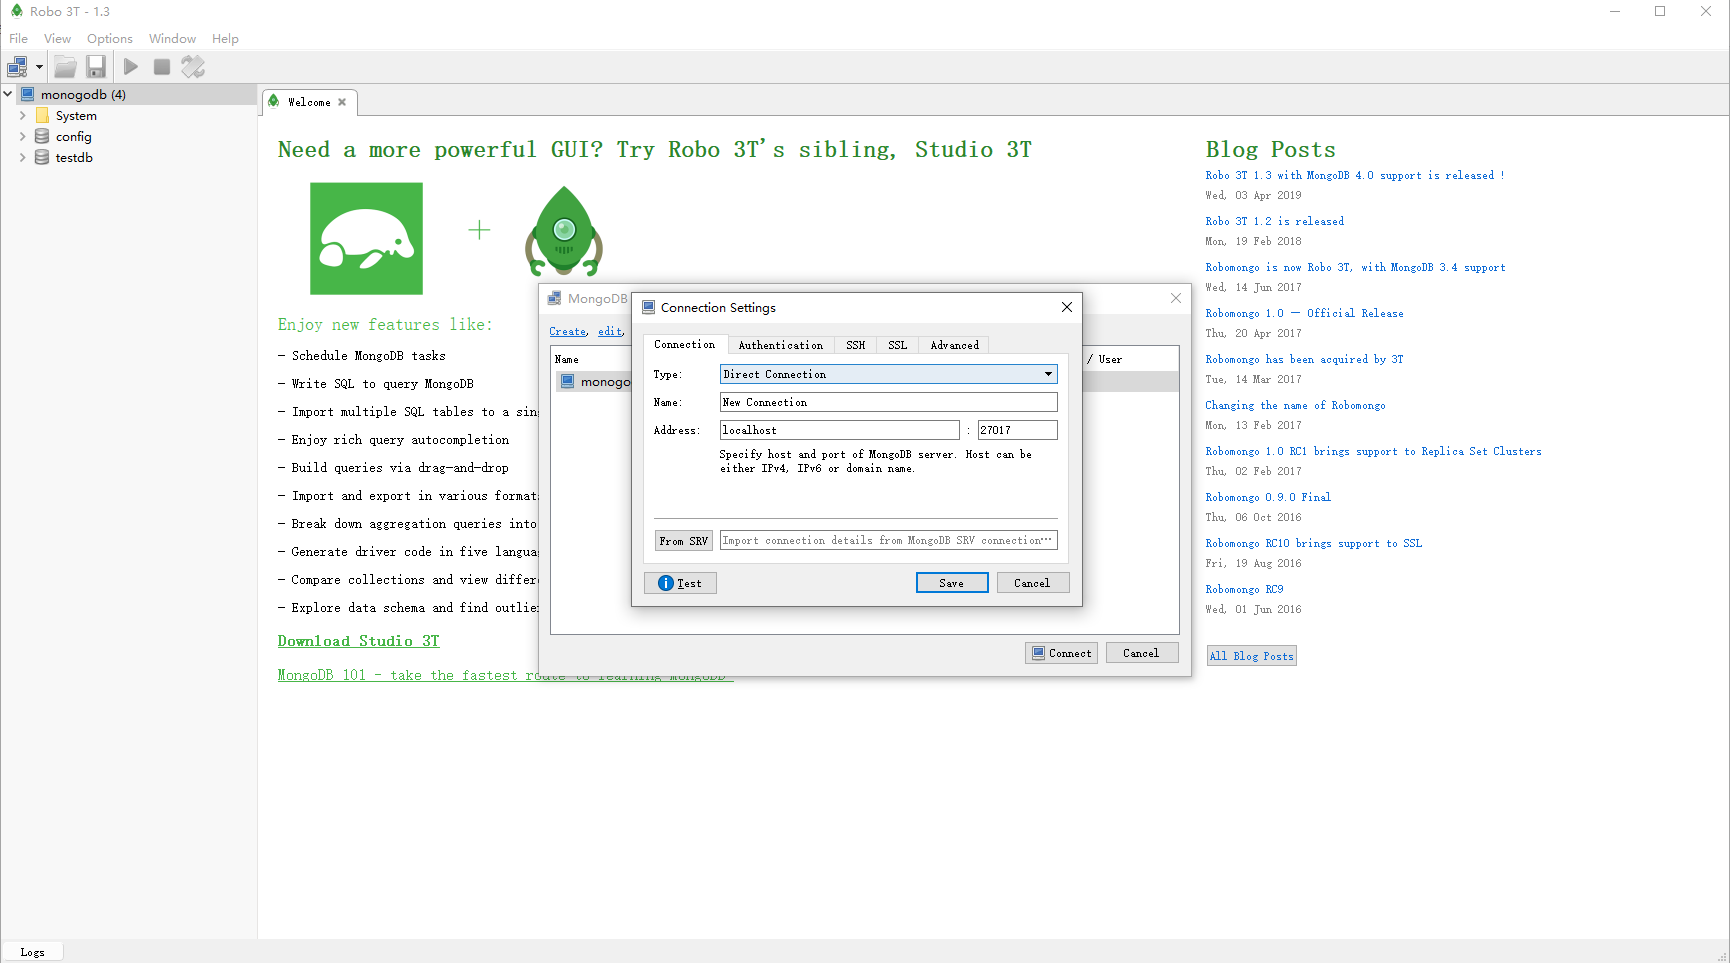Image resolution: width=1730 pixels, height=963 pixels.
Task: Click the testdb database icon
Action: (42, 157)
